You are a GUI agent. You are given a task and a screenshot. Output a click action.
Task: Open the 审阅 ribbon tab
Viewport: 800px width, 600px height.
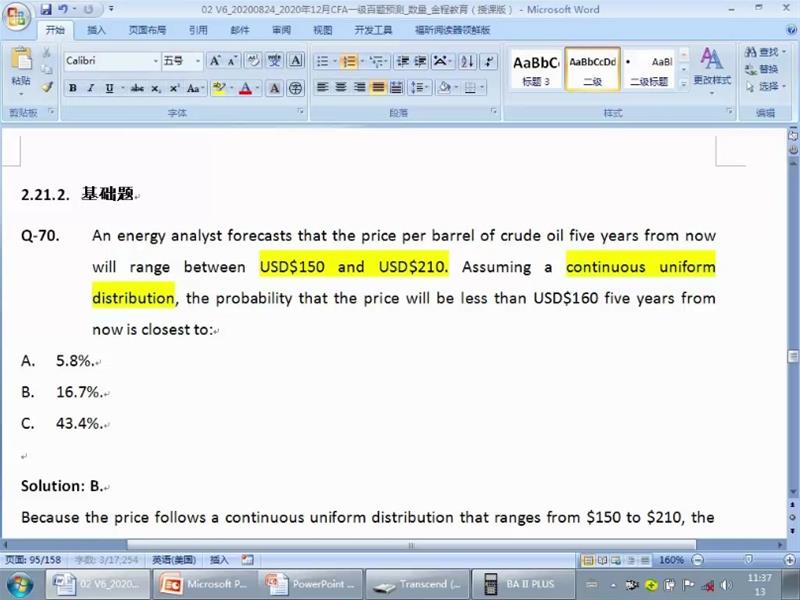[281, 30]
